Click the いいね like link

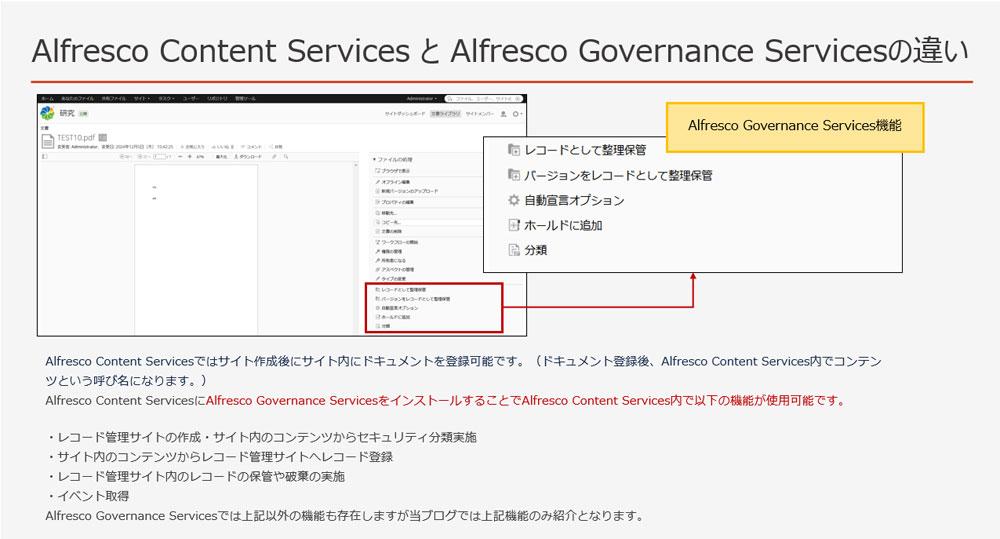pos(221,147)
